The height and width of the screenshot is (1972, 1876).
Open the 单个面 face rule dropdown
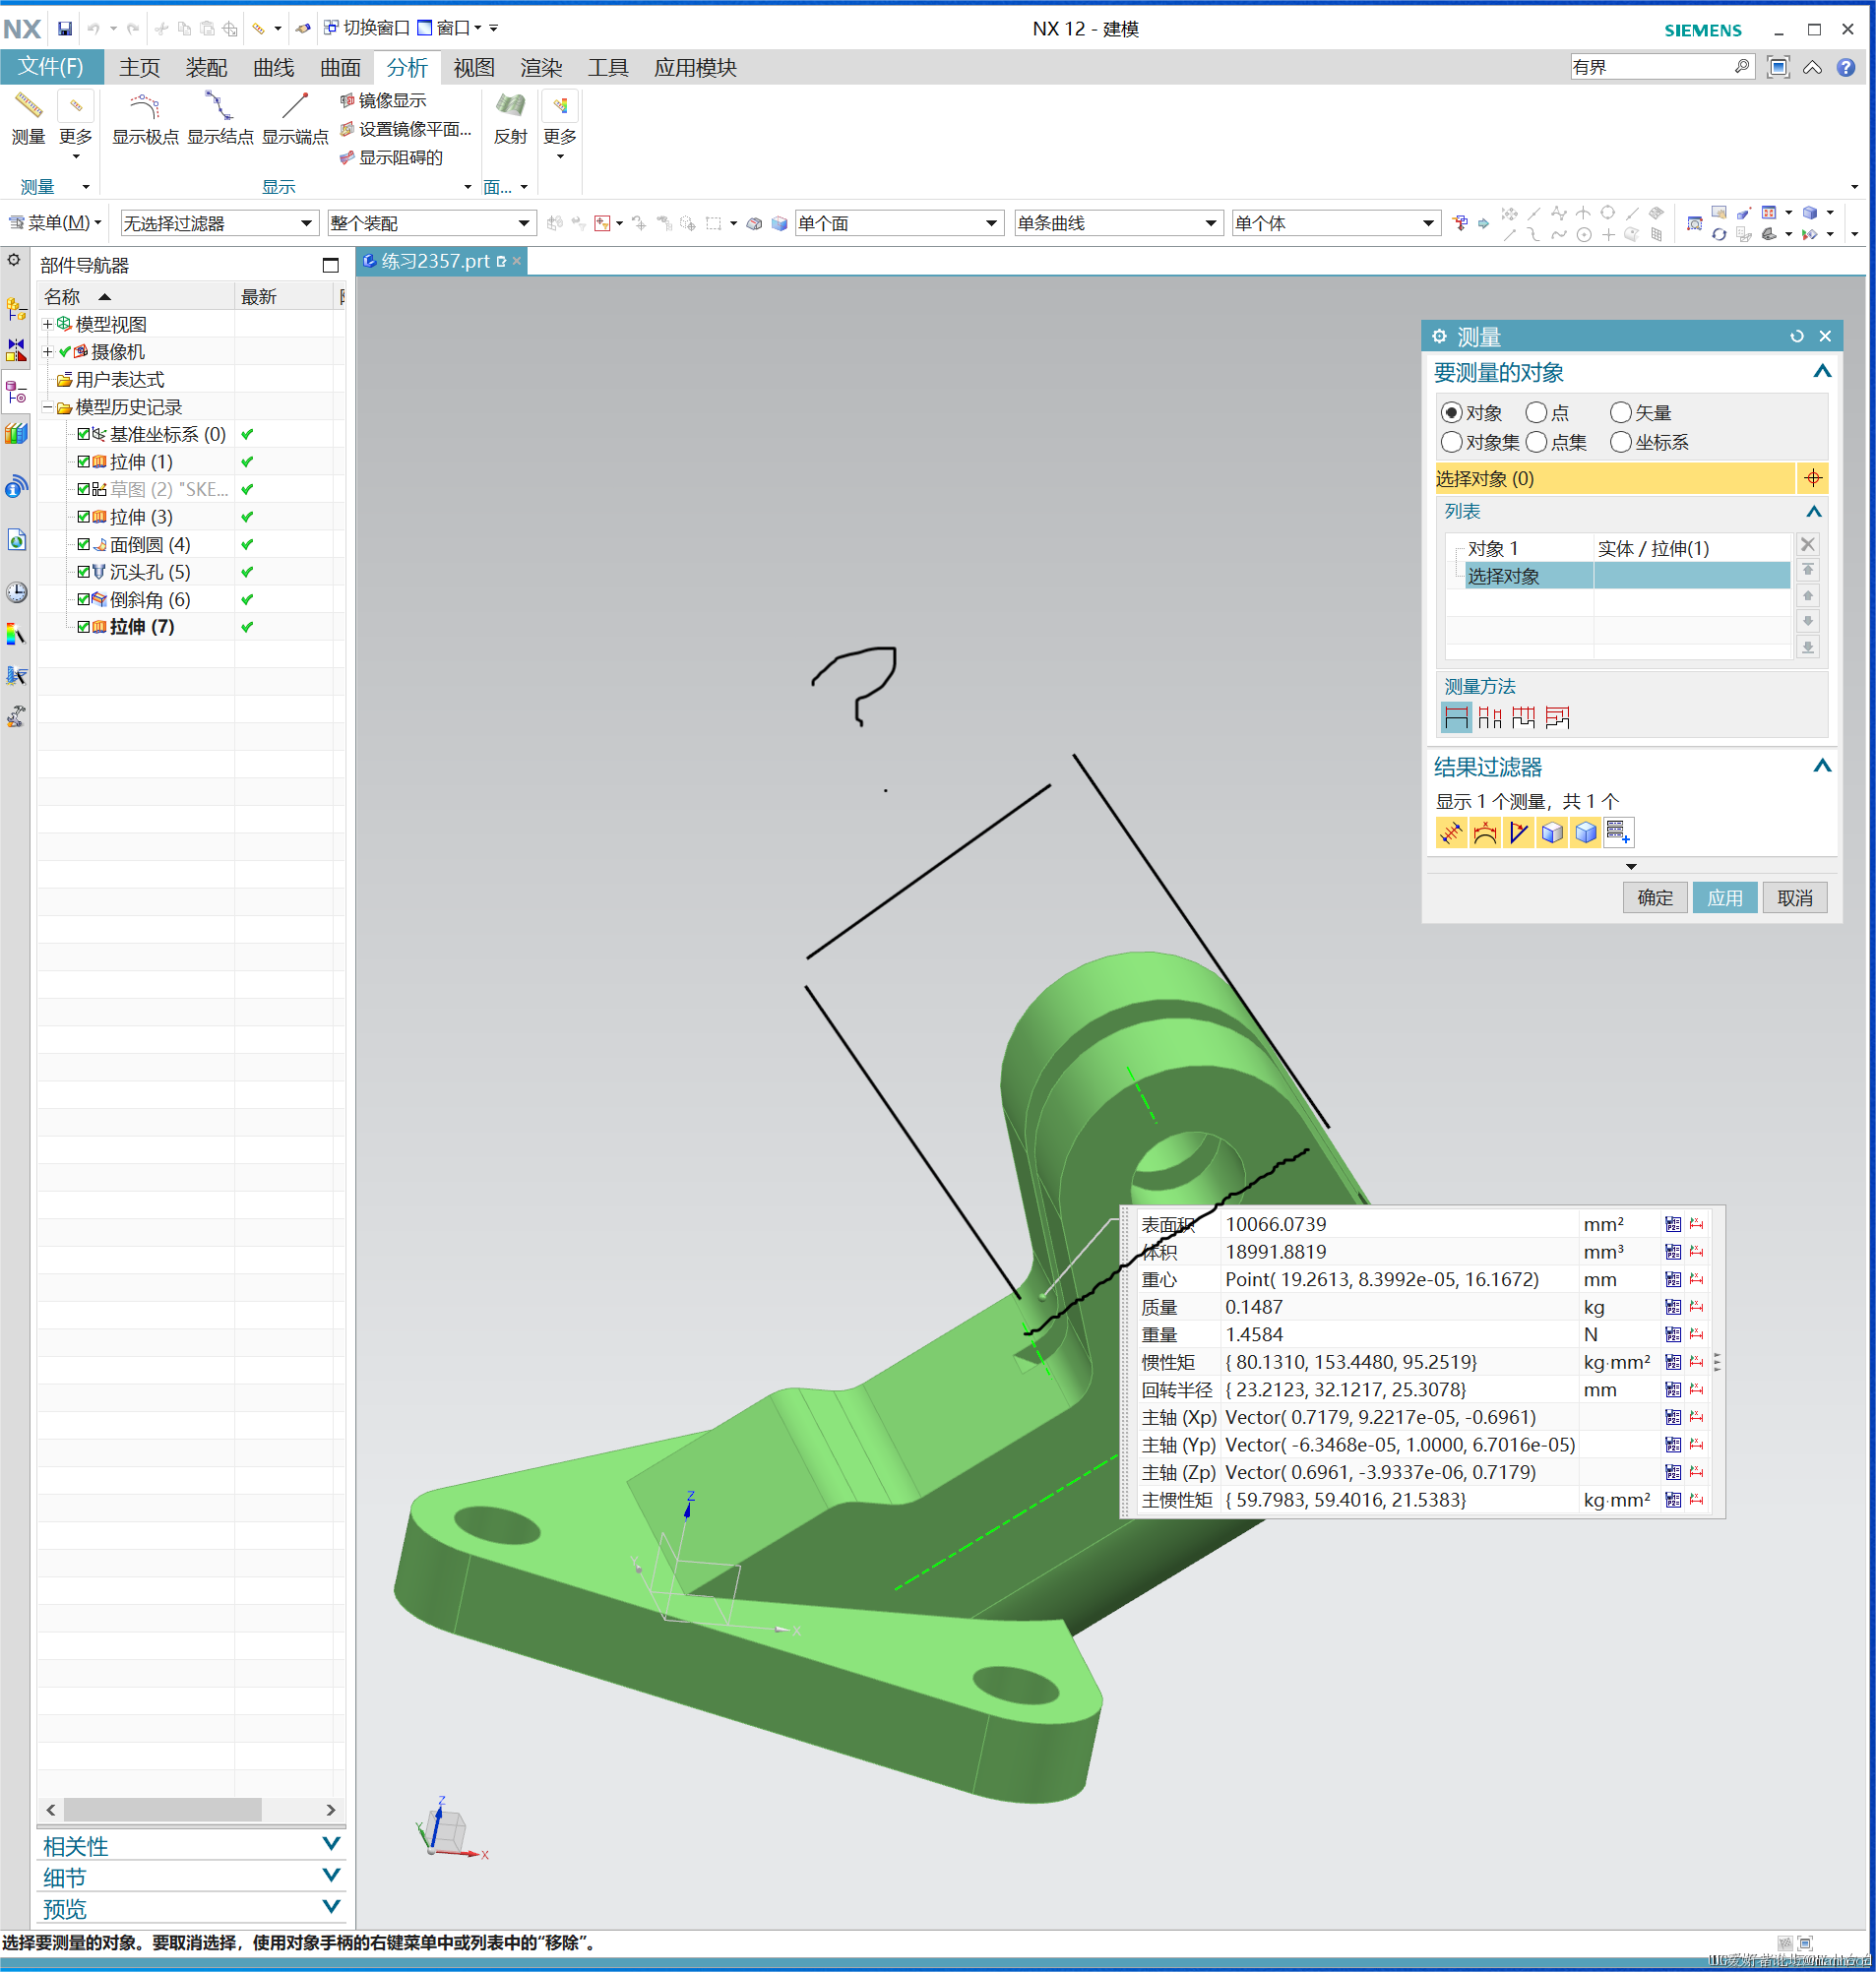pos(899,223)
